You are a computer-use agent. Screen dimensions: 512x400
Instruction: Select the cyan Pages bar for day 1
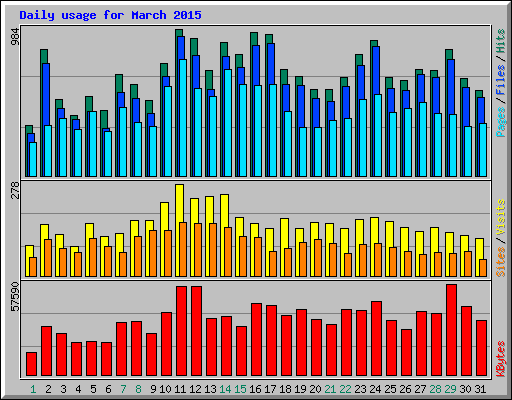pos(33,159)
